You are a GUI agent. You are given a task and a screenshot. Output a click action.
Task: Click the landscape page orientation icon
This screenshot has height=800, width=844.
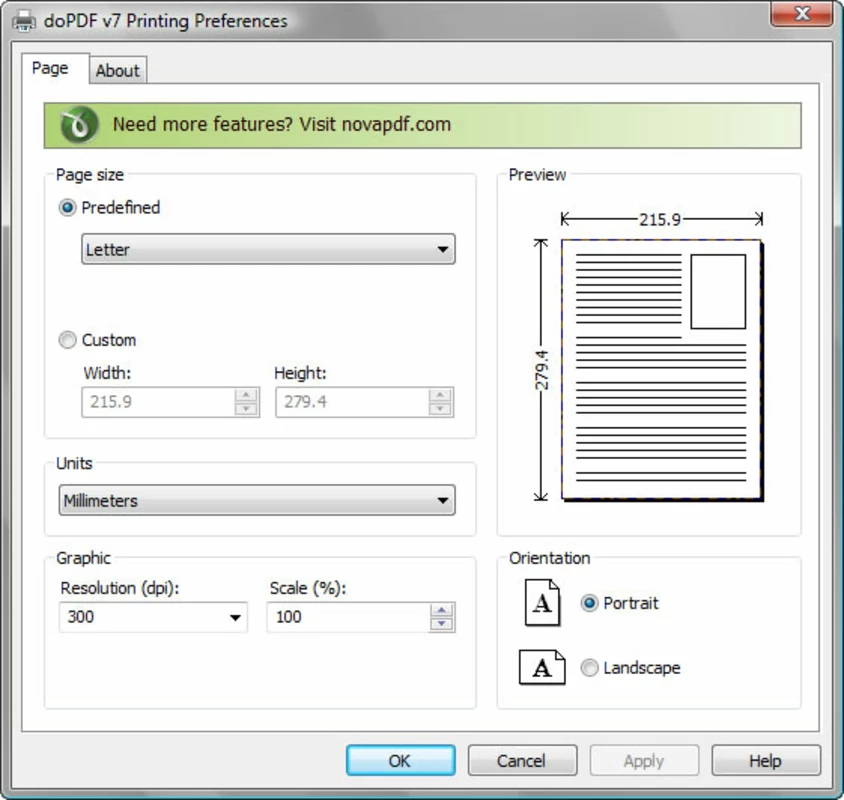click(542, 668)
